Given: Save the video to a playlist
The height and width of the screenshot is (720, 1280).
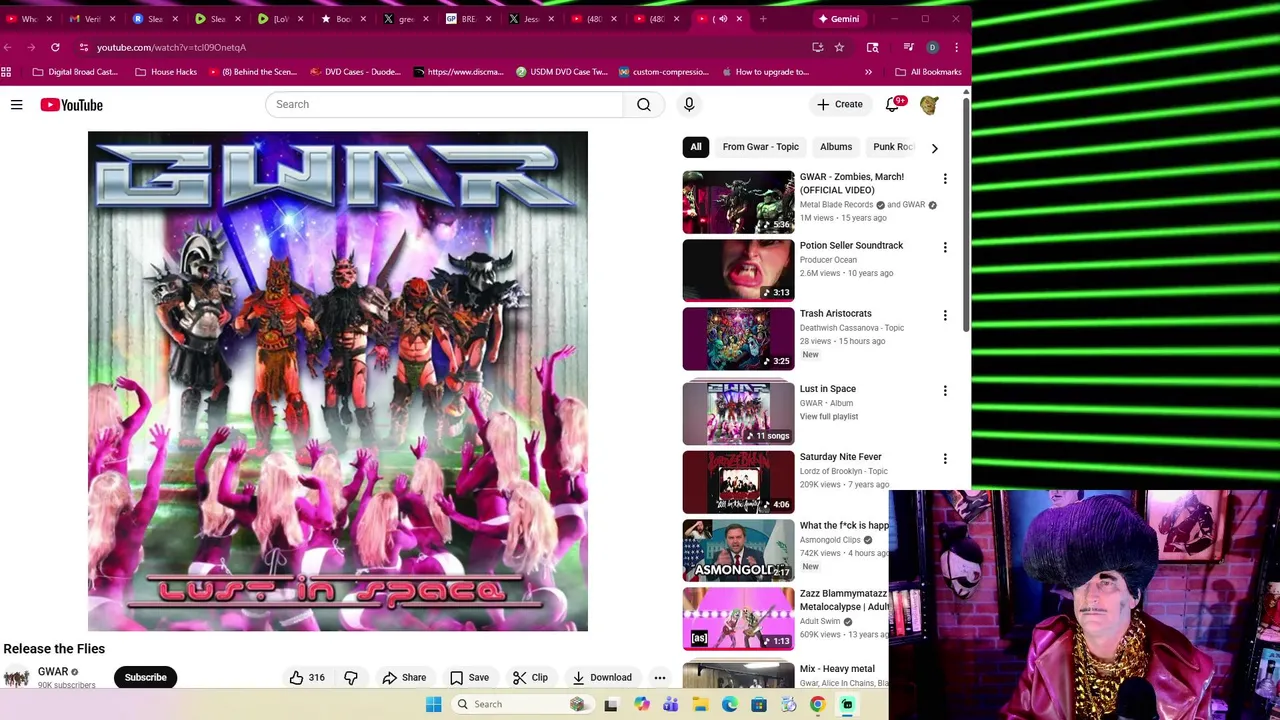Looking at the screenshot, I should click(469, 677).
